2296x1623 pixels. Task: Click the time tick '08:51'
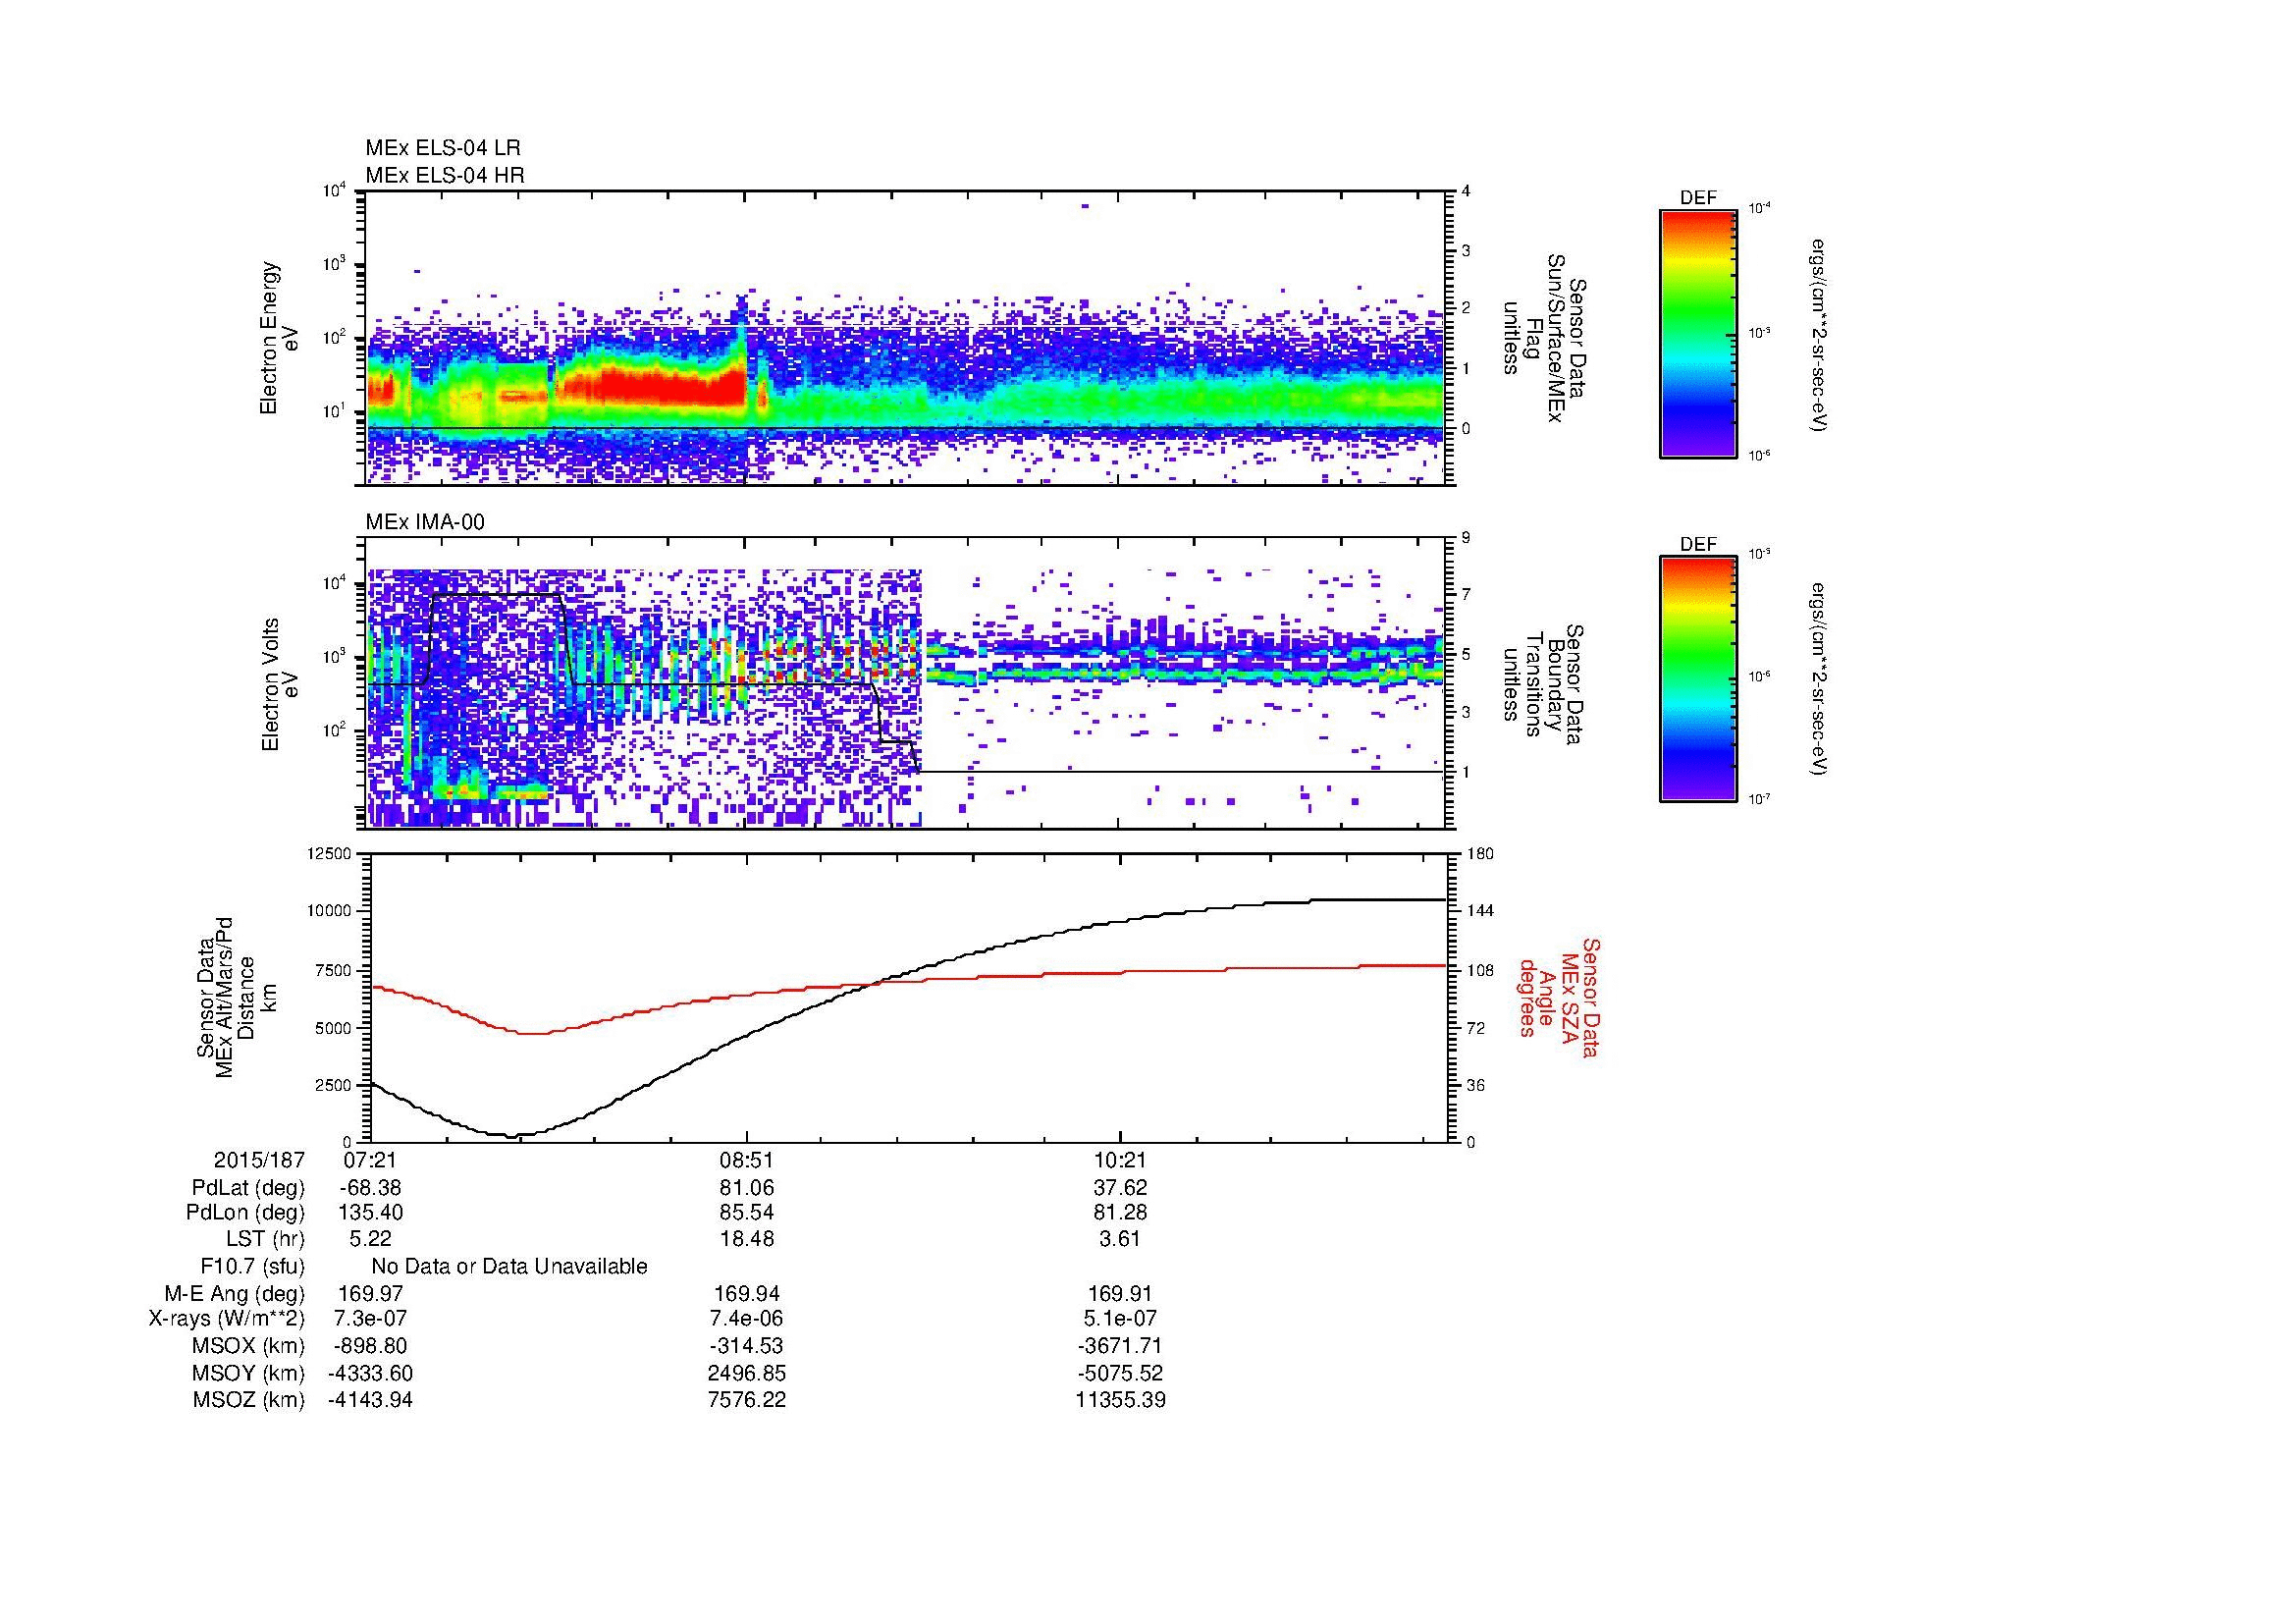tap(746, 1160)
